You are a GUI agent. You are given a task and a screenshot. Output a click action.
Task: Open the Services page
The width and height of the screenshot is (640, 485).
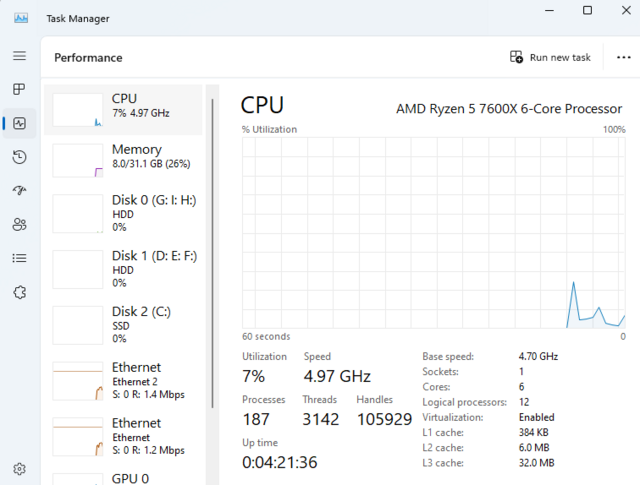pos(19,292)
